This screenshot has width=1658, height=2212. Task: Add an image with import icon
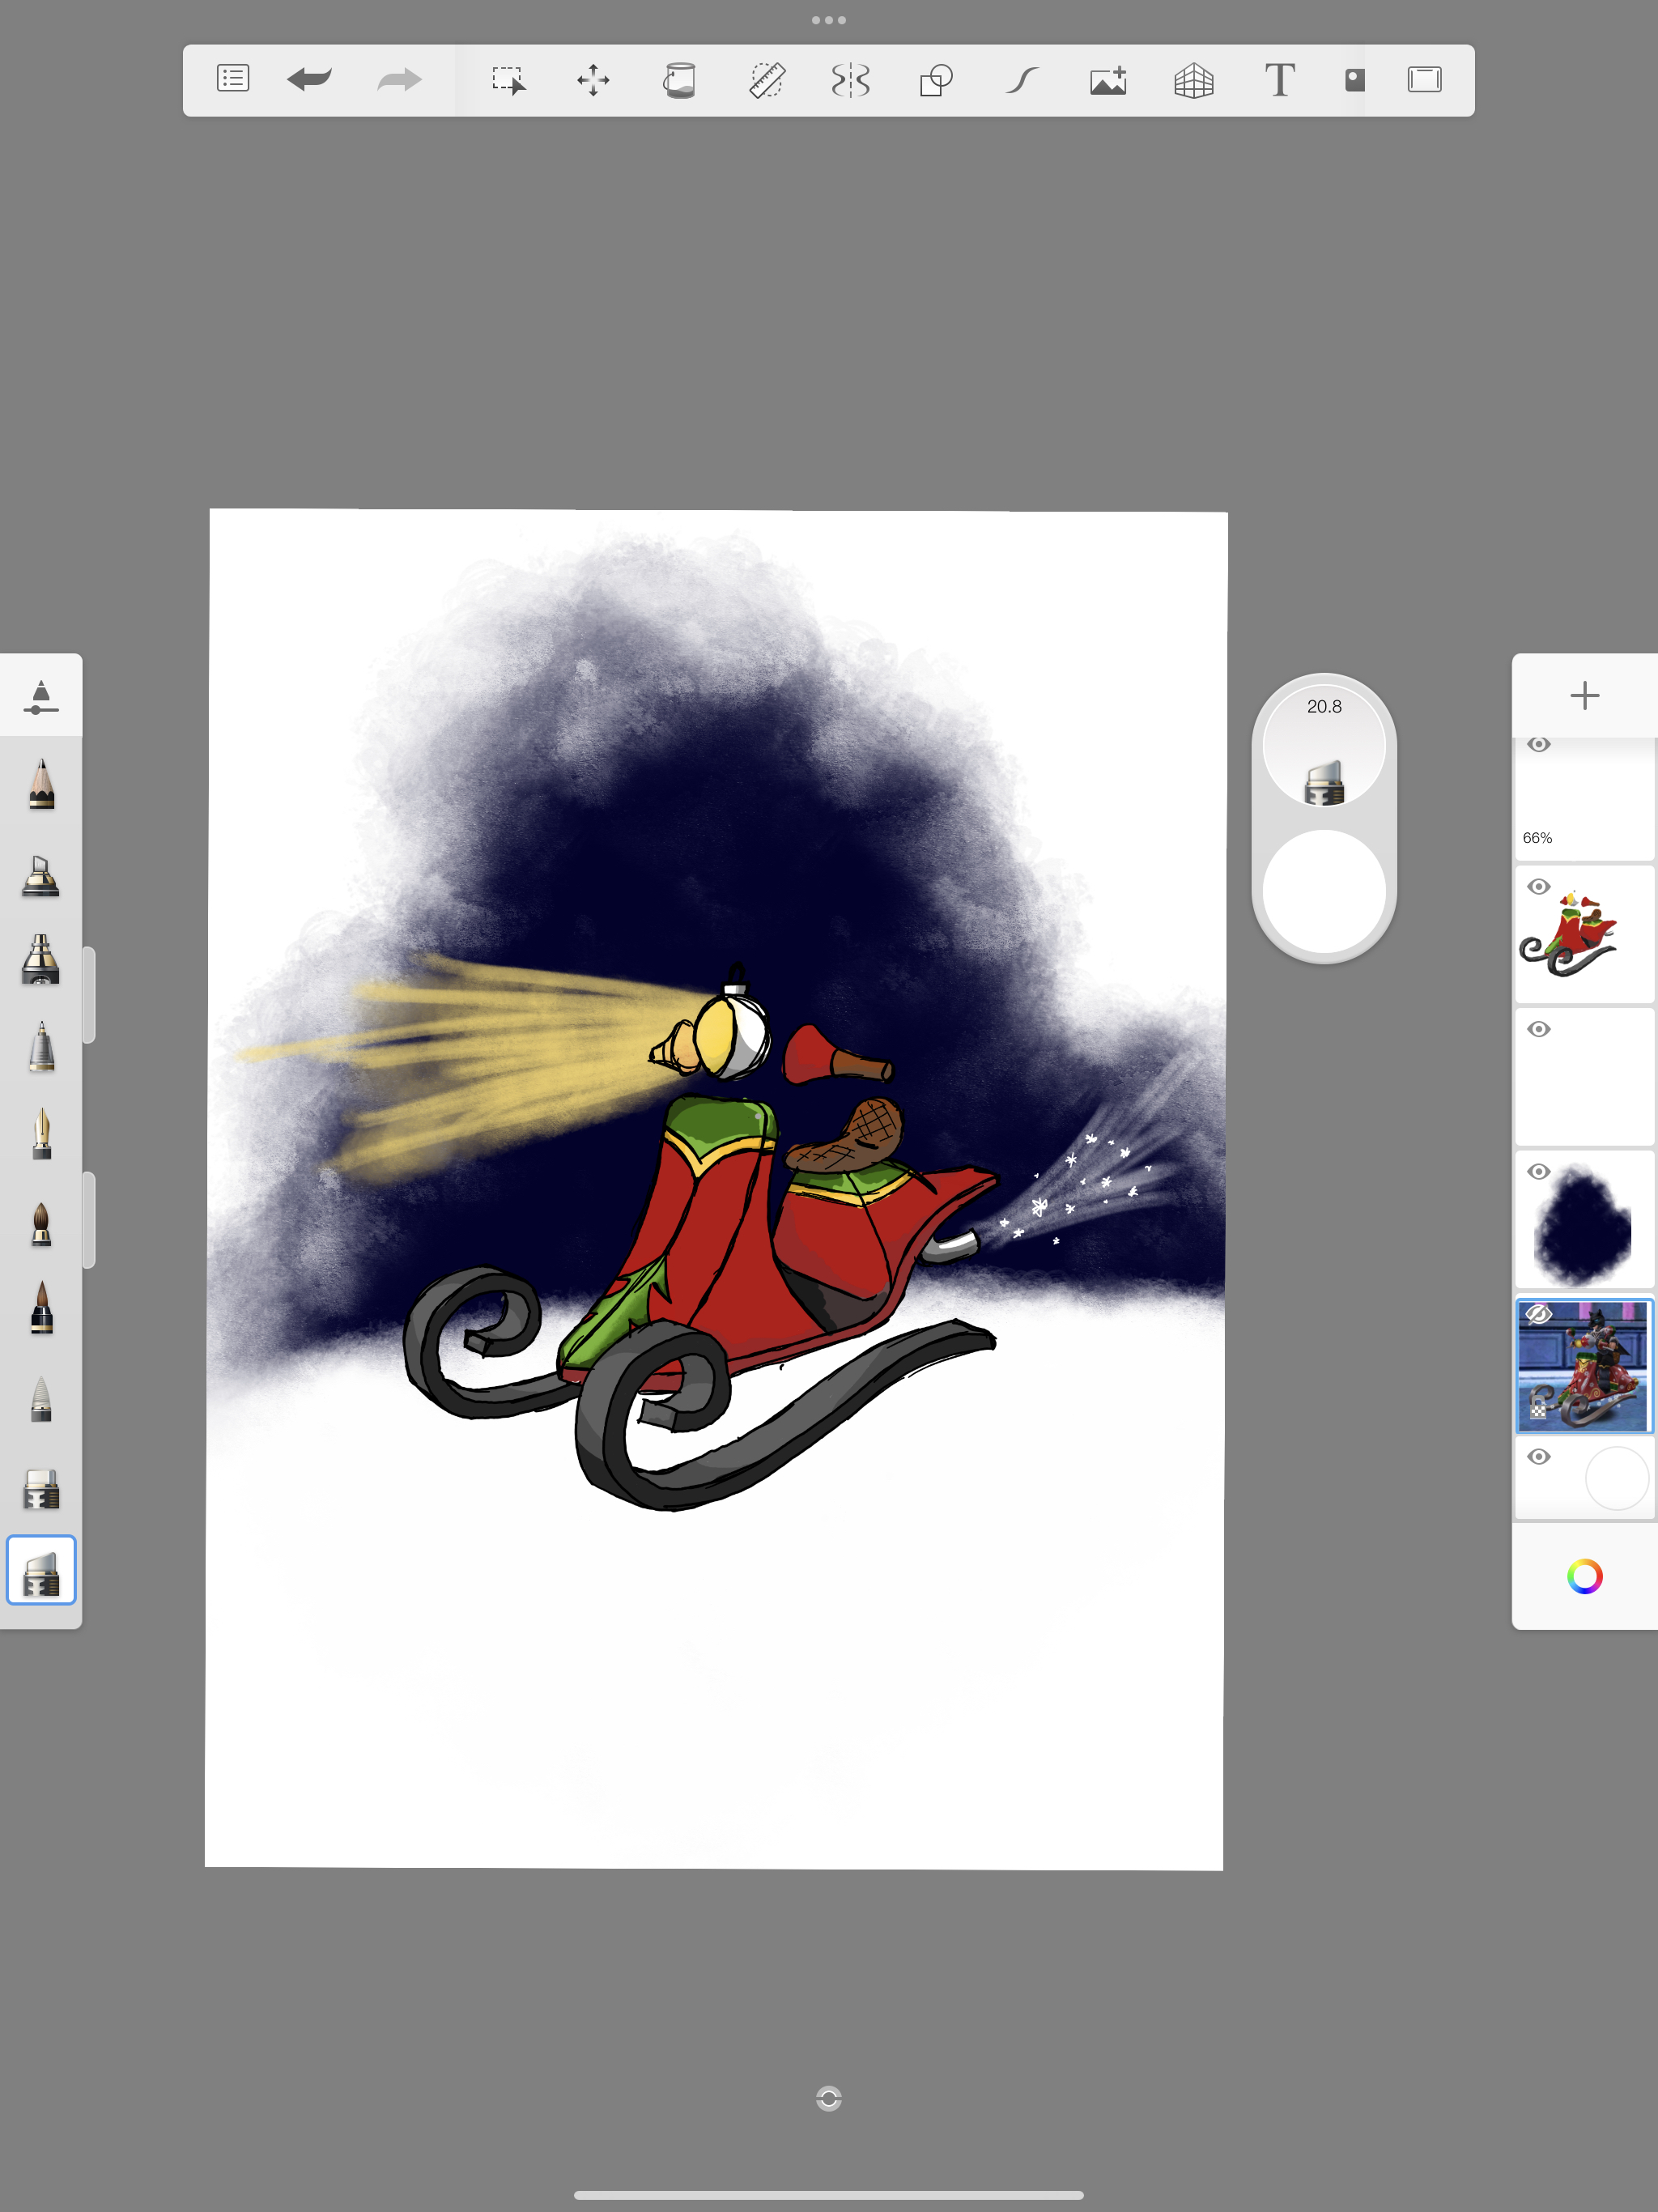pyautogui.click(x=1108, y=80)
